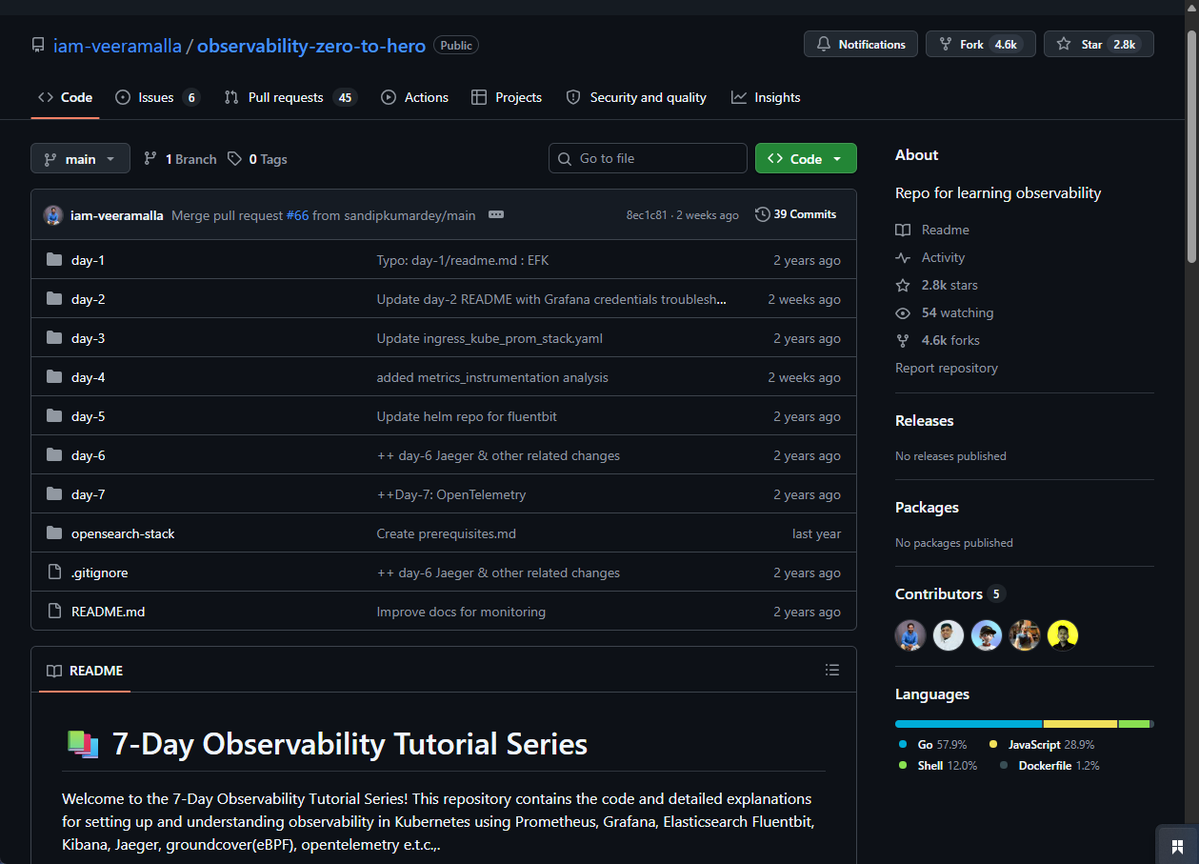Open the Packages heading link
The height and width of the screenshot is (864, 1199).
926,507
